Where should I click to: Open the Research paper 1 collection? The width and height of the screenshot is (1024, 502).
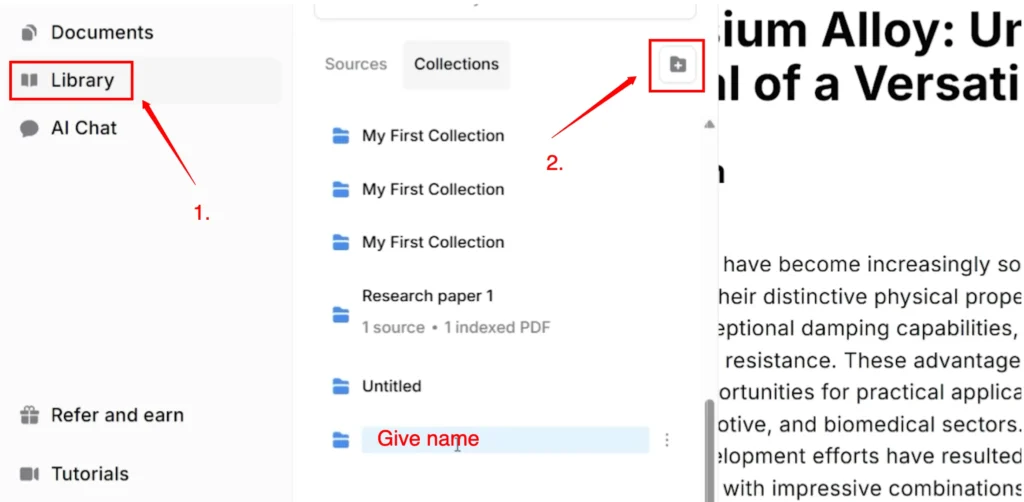point(427,296)
